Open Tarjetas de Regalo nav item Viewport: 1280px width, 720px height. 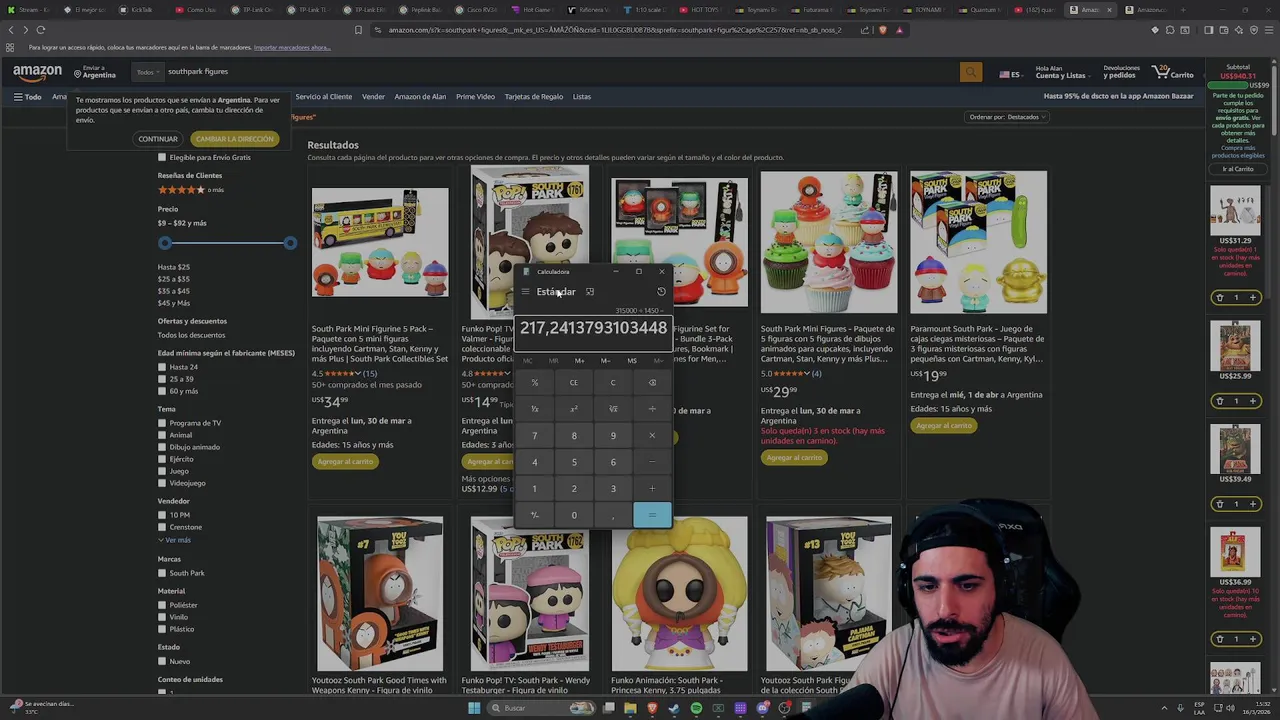click(x=534, y=97)
